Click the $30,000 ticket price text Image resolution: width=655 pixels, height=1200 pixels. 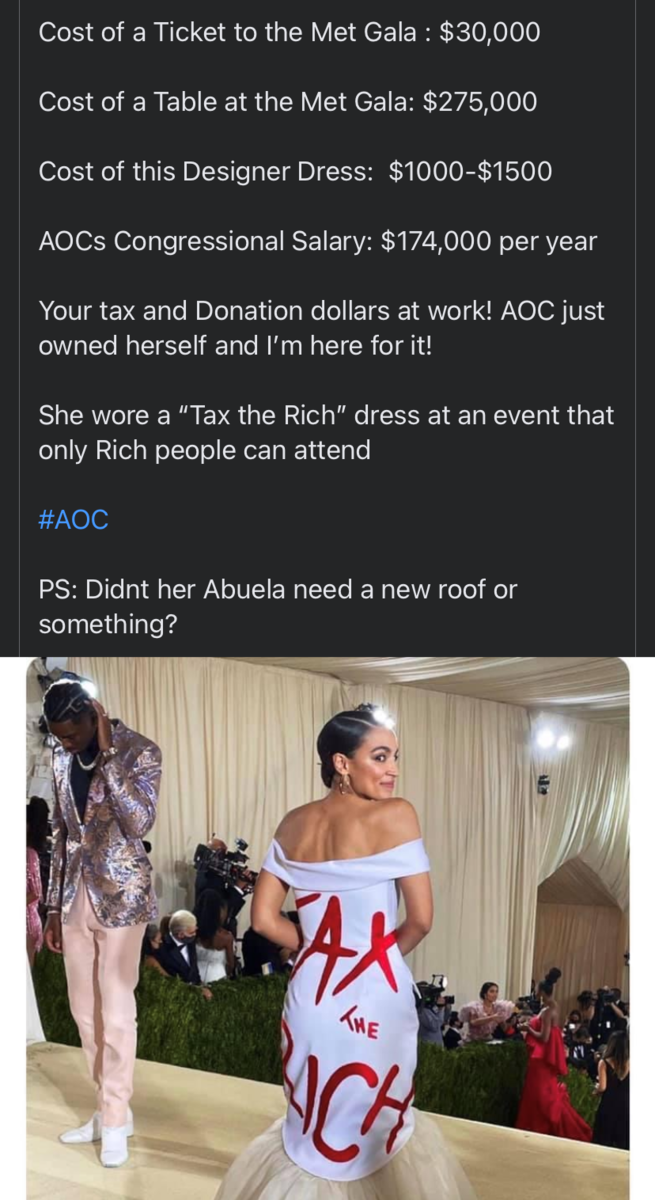tap(490, 32)
